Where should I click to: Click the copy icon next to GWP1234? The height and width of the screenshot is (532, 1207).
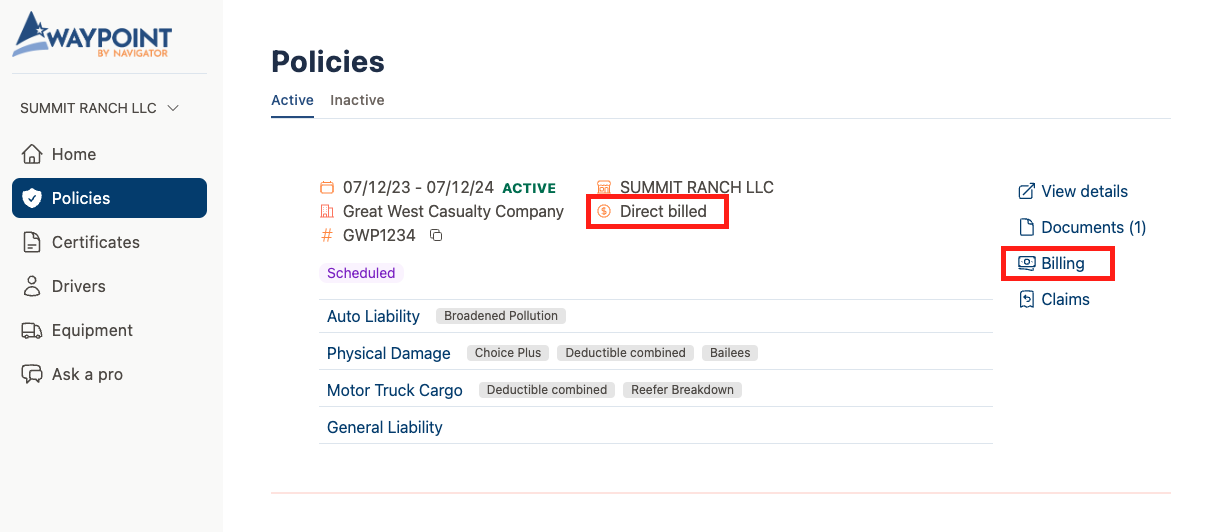[436, 236]
